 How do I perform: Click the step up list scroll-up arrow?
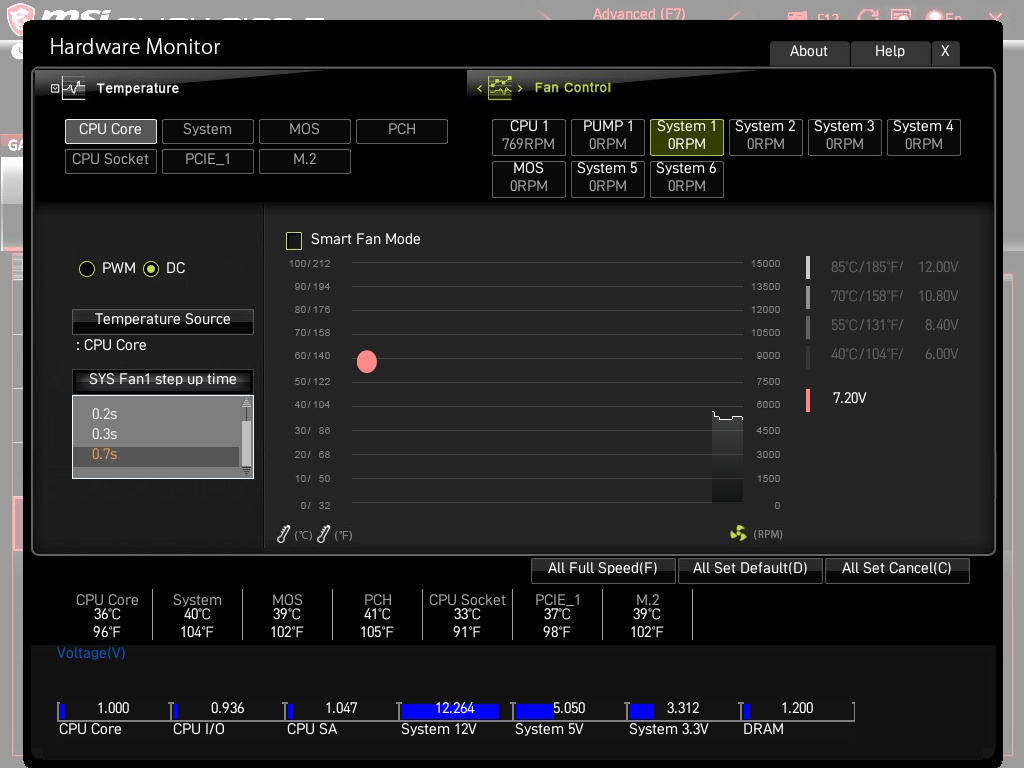tap(246, 402)
